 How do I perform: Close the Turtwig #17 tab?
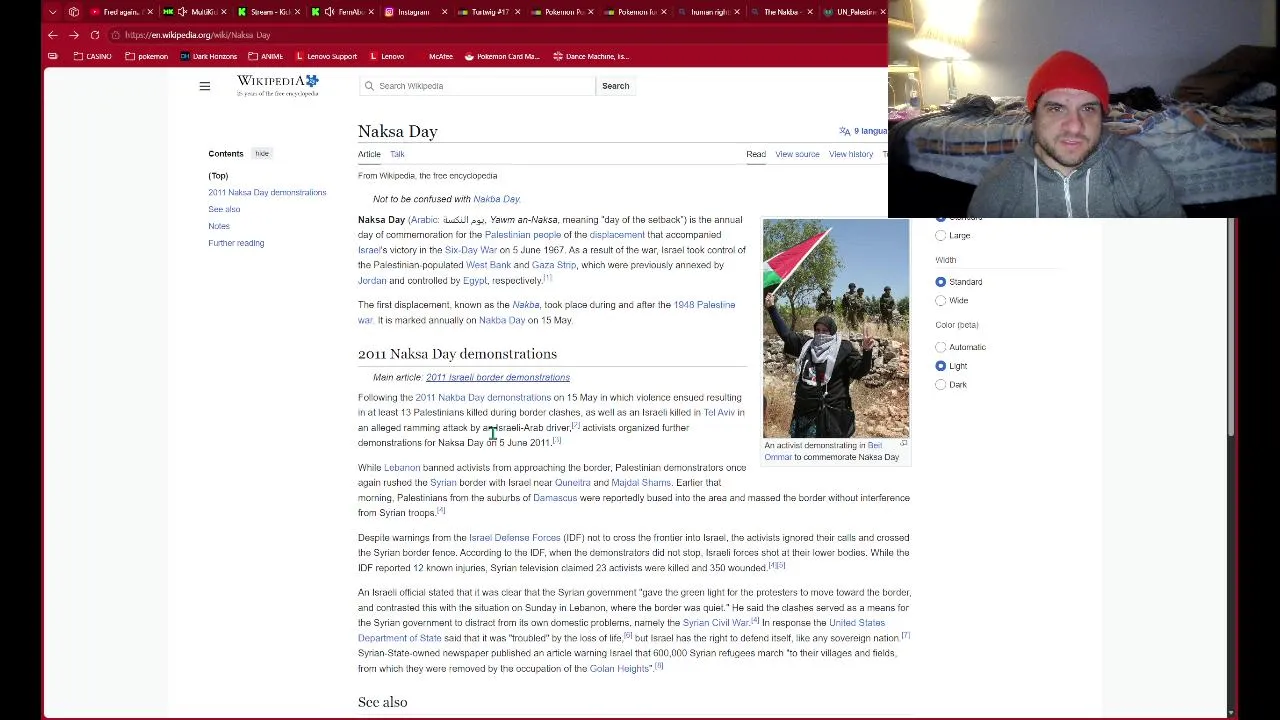(x=516, y=12)
